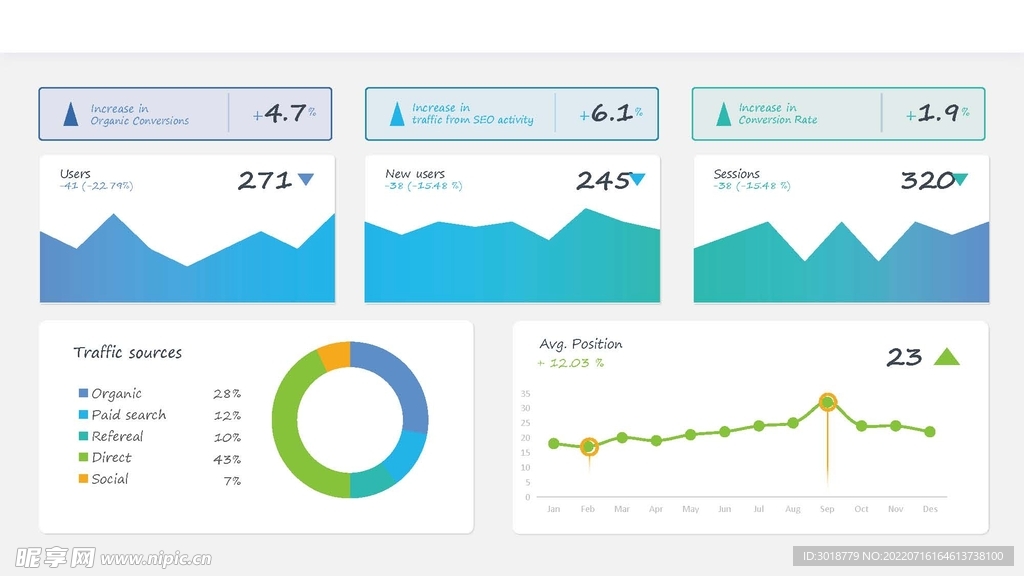Click the highlighted Sep peak data point
Image resolution: width=1024 pixels, height=576 pixels.
[827, 403]
